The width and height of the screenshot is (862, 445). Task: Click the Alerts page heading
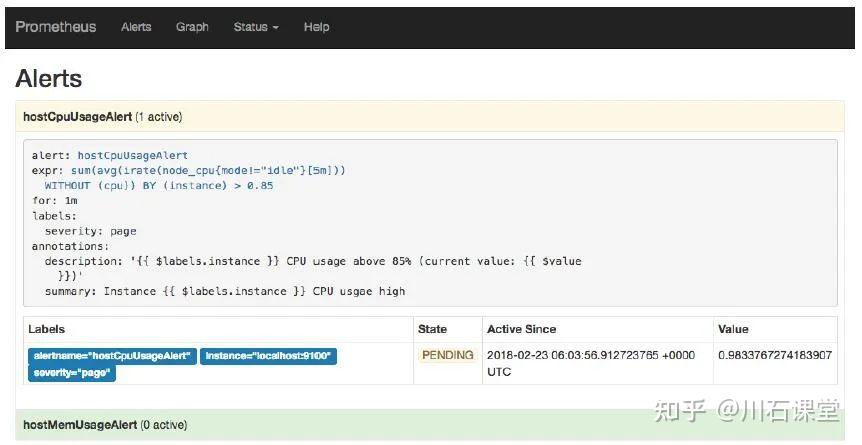49,79
